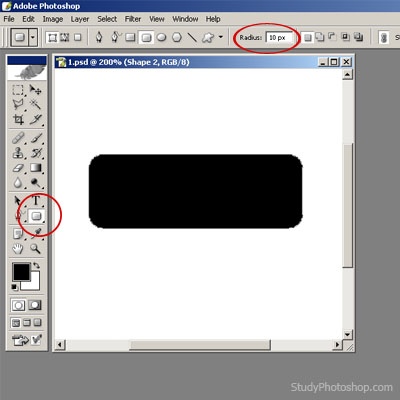The width and height of the screenshot is (400, 400).
Task: Select the Zoom magnifier tool
Action: tap(35, 249)
